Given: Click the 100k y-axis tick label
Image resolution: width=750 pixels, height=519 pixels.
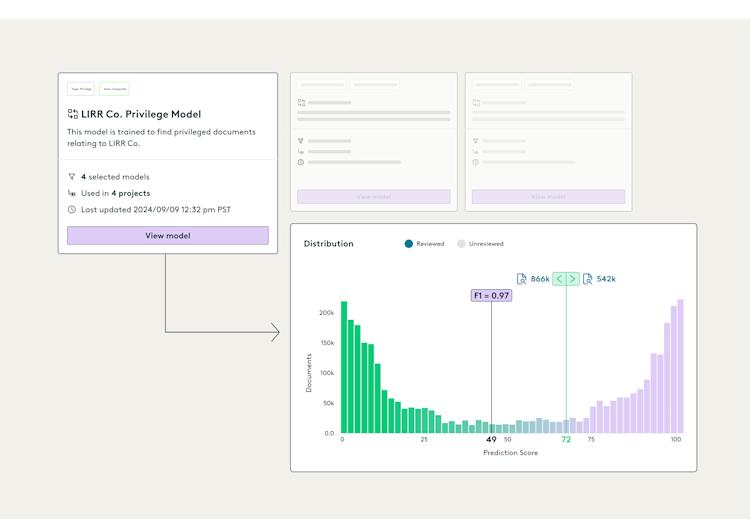Looking at the screenshot, I should 327,373.
